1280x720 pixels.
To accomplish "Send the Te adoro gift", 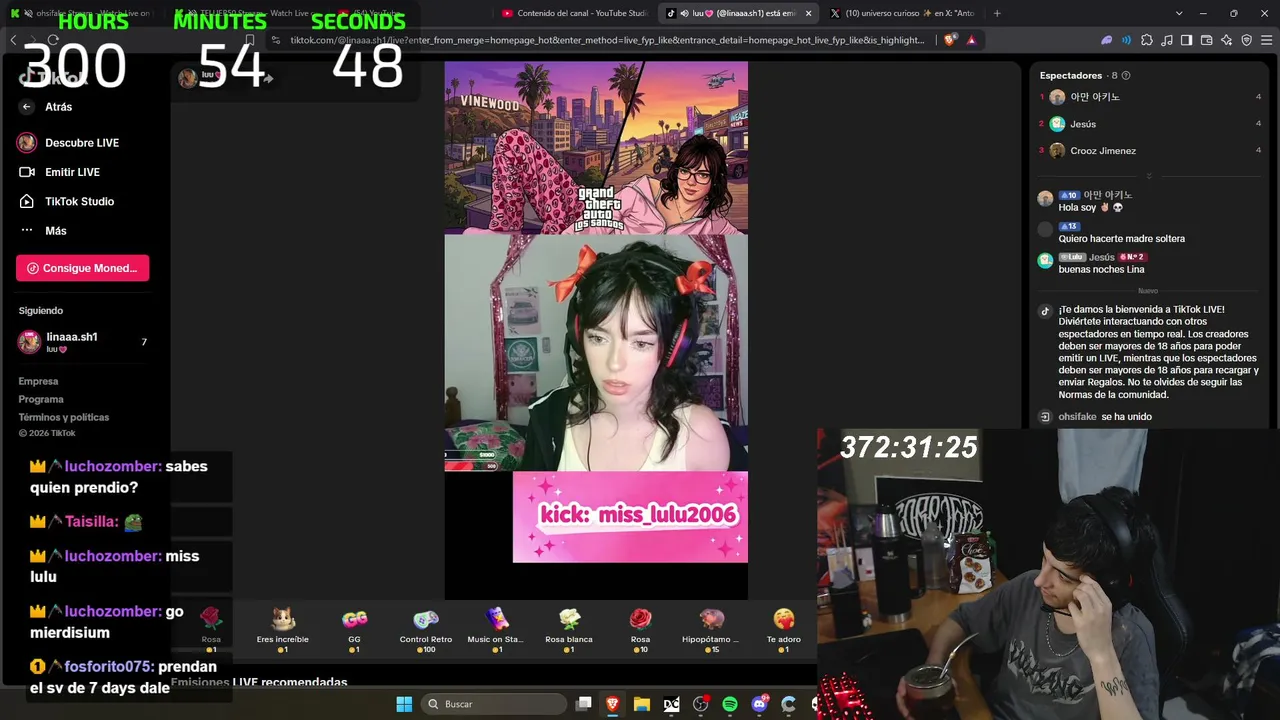I will (783, 630).
